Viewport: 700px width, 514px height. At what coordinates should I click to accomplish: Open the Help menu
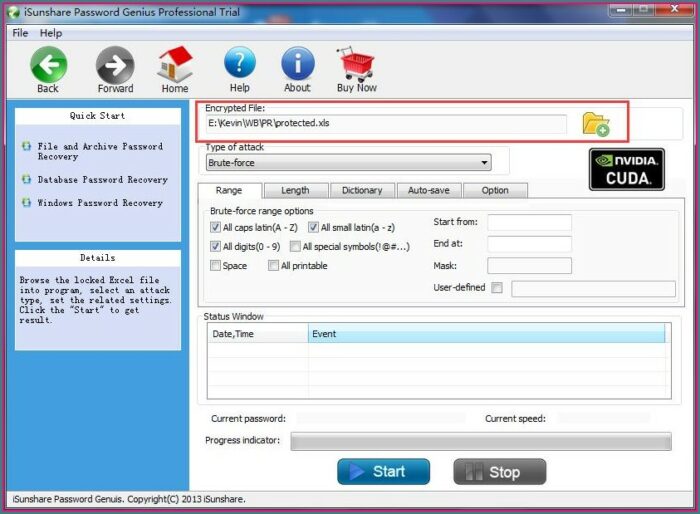pos(51,33)
